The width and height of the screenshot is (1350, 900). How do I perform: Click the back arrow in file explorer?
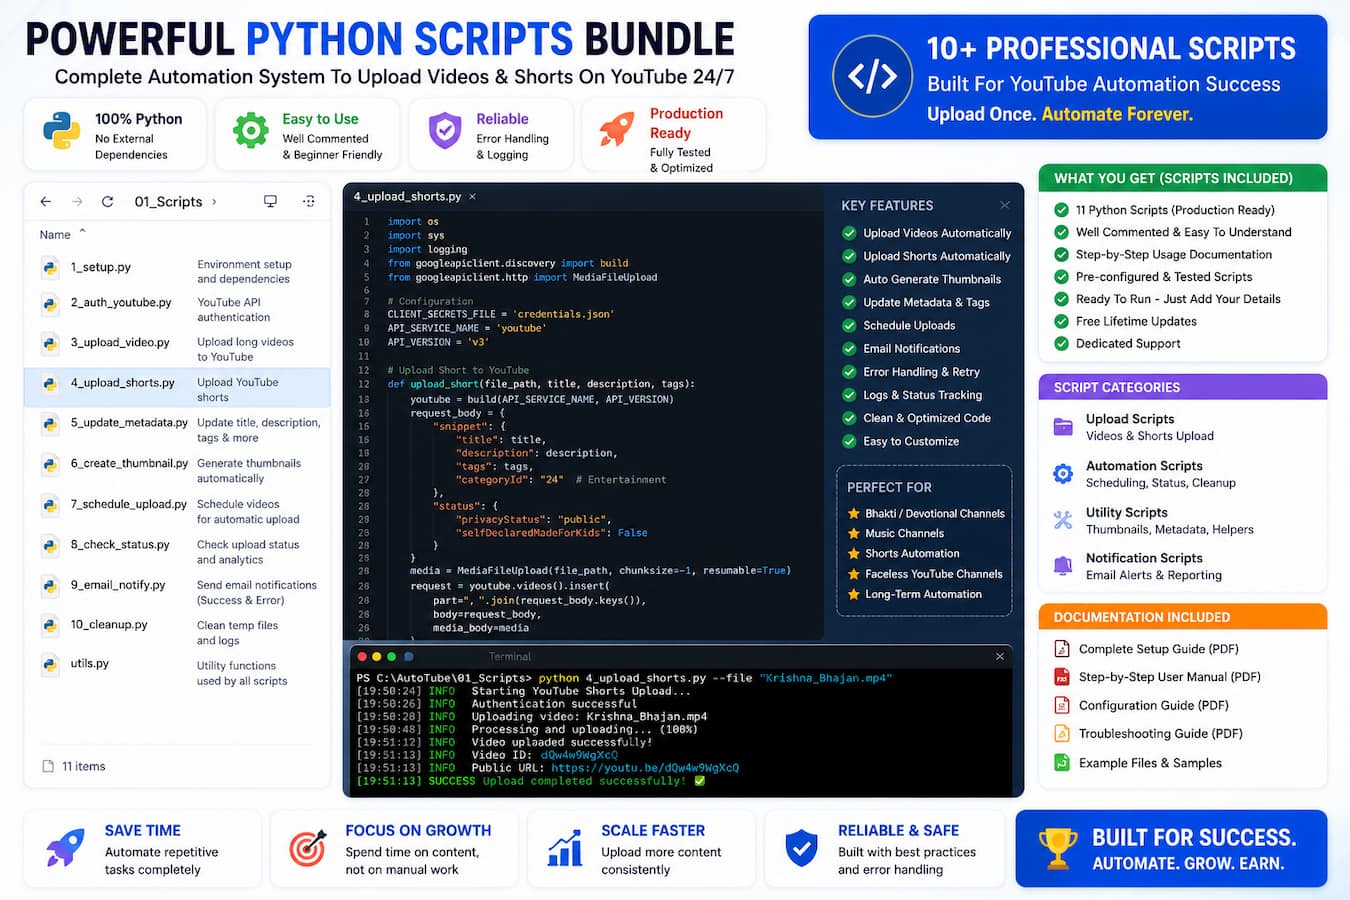pos(45,201)
